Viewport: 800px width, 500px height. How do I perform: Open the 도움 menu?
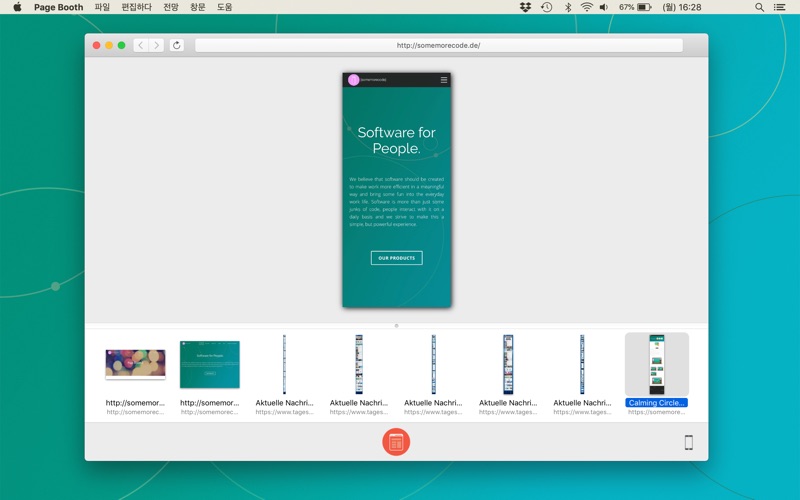click(x=224, y=7)
